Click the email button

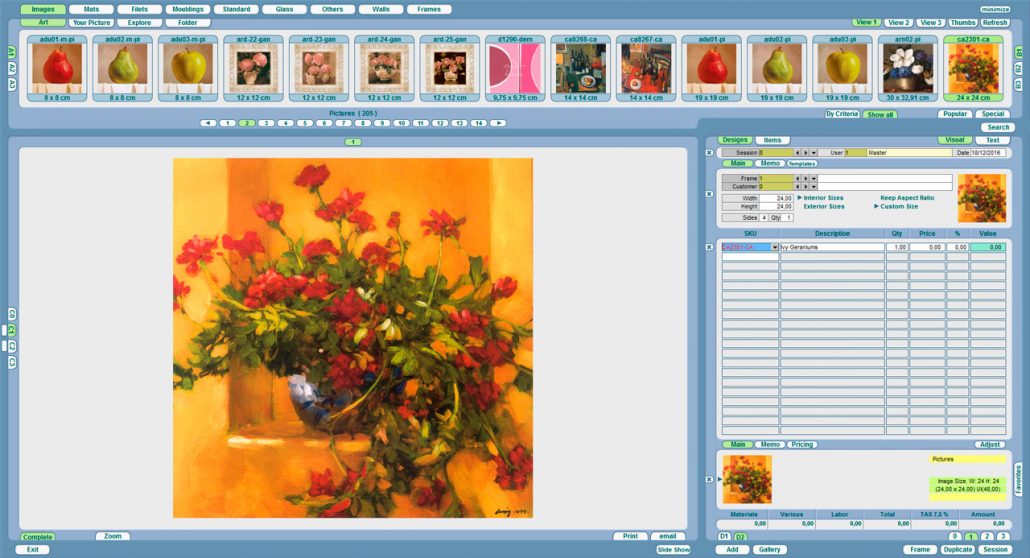coord(668,536)
